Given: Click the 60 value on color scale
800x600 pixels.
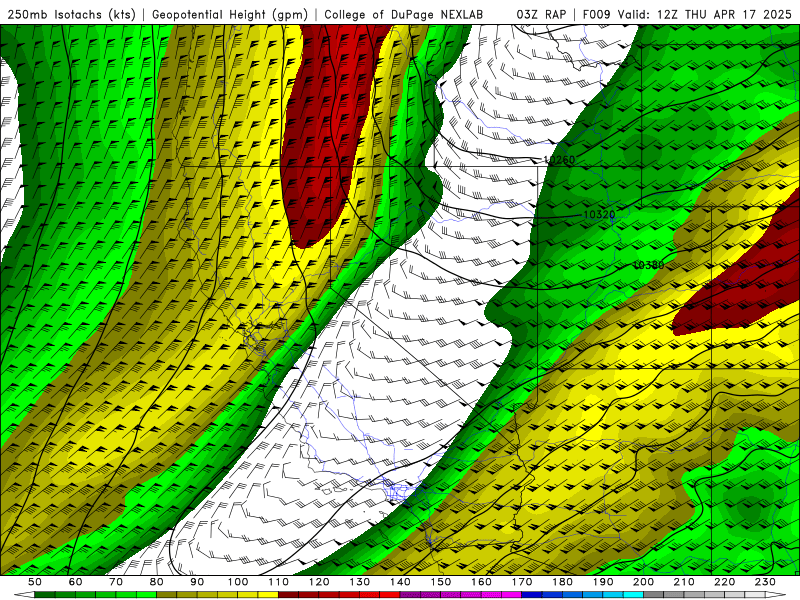Looking at the screenshot, I should 75,582.
